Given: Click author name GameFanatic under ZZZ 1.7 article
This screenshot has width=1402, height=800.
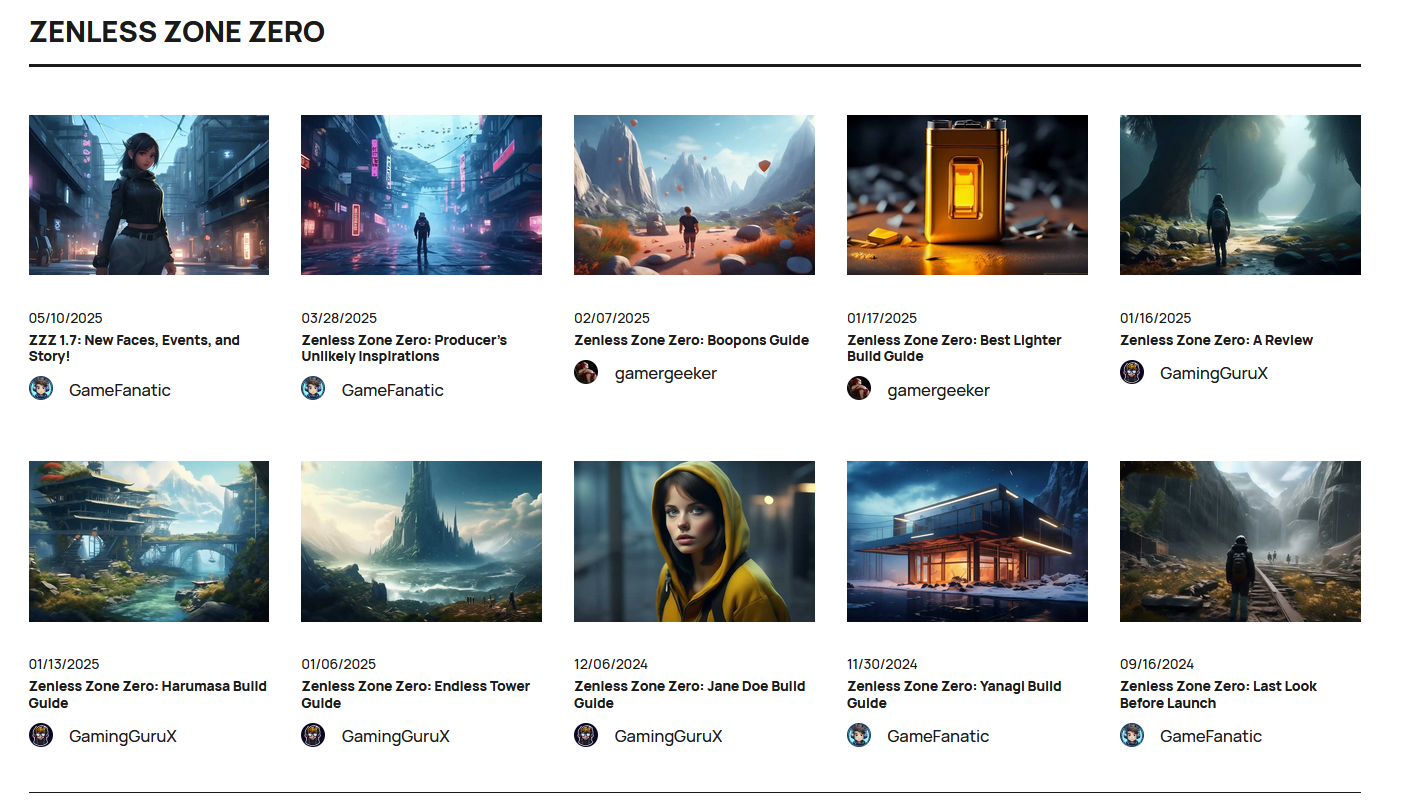Looking at the screenshot, I should [120, 390].
